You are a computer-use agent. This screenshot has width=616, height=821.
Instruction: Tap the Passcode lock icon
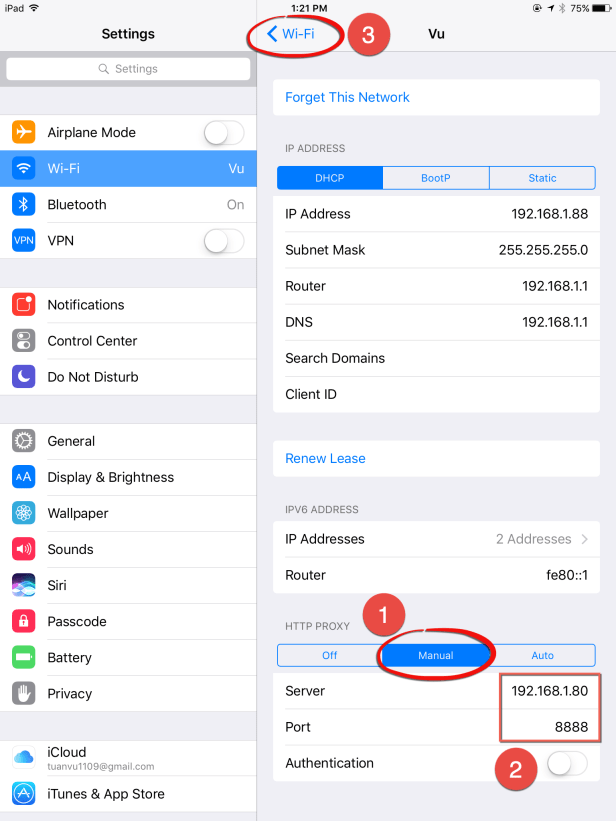coord(24,621)
